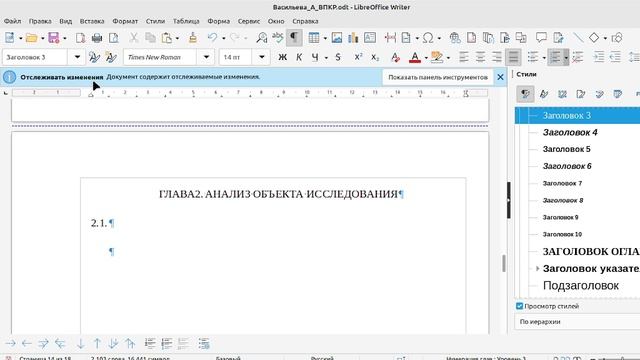Click the vertical scrollbar handle
The height and width of the screenshot is (360, 640).
[x=503, y=263]
